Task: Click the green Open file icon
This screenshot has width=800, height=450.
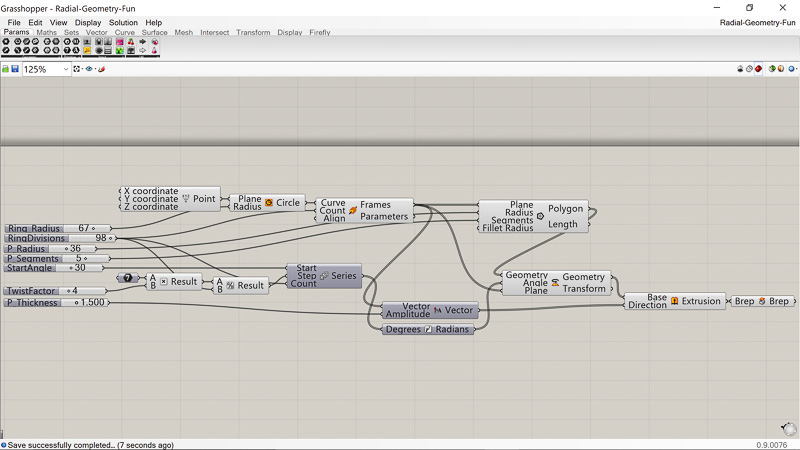Action: [x=6, y=69]
